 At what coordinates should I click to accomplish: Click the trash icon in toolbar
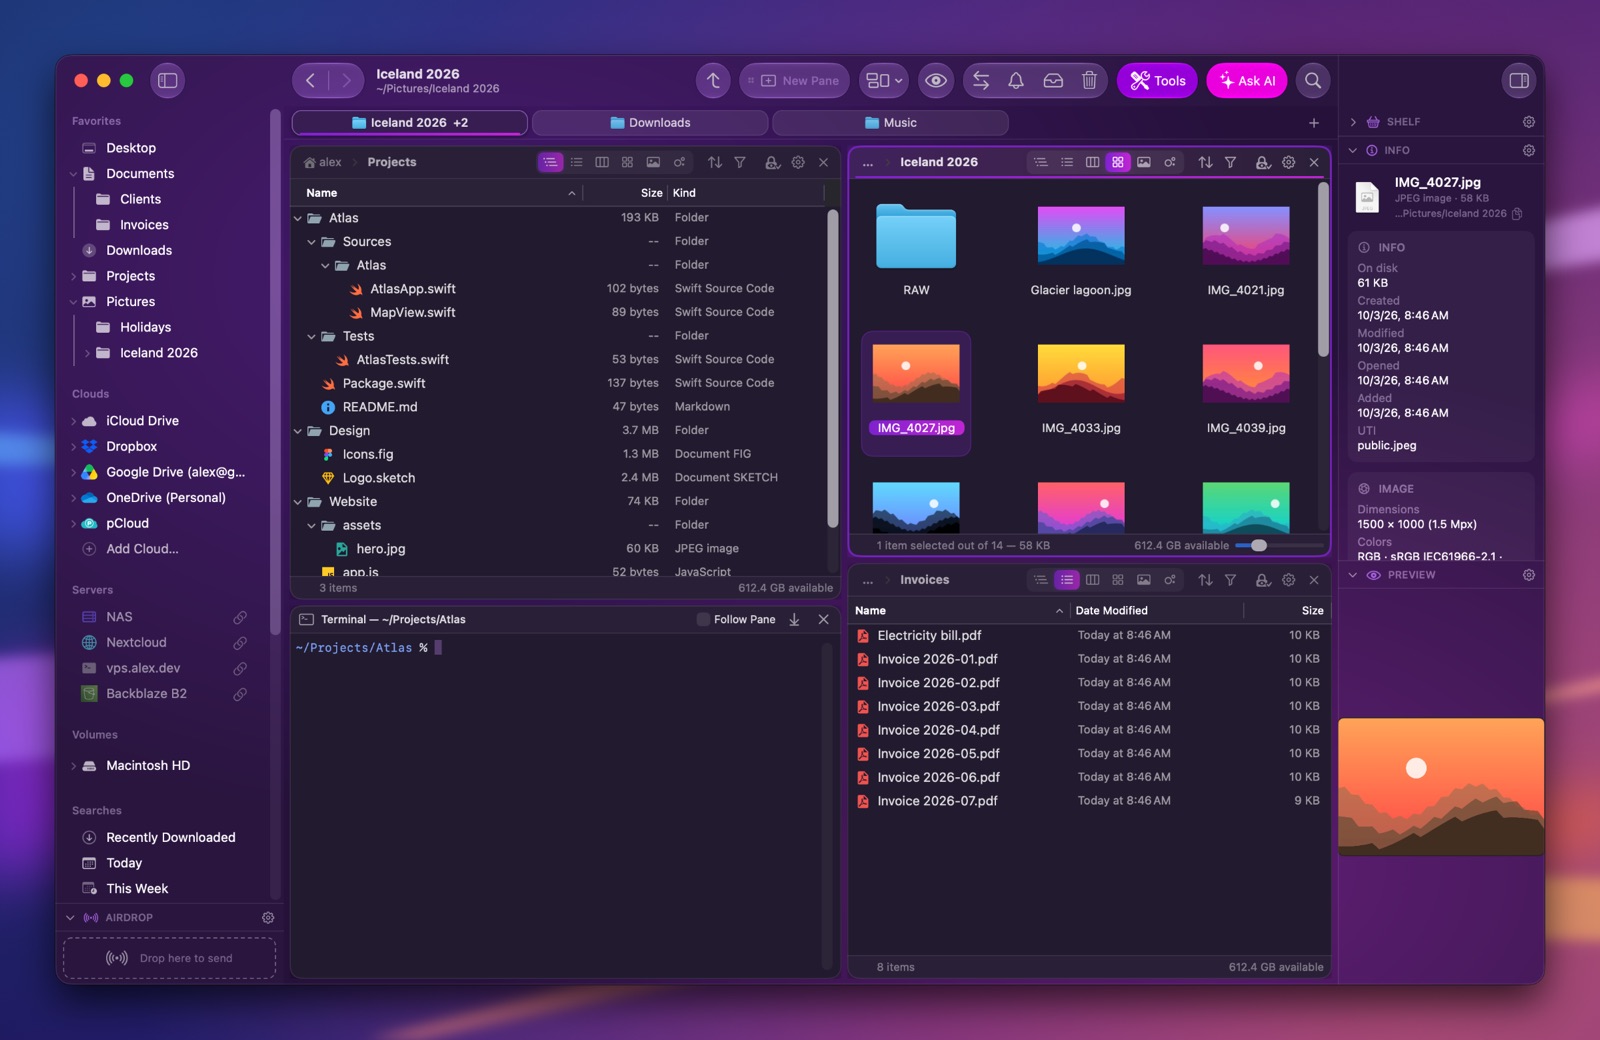tap(1089, 81)
